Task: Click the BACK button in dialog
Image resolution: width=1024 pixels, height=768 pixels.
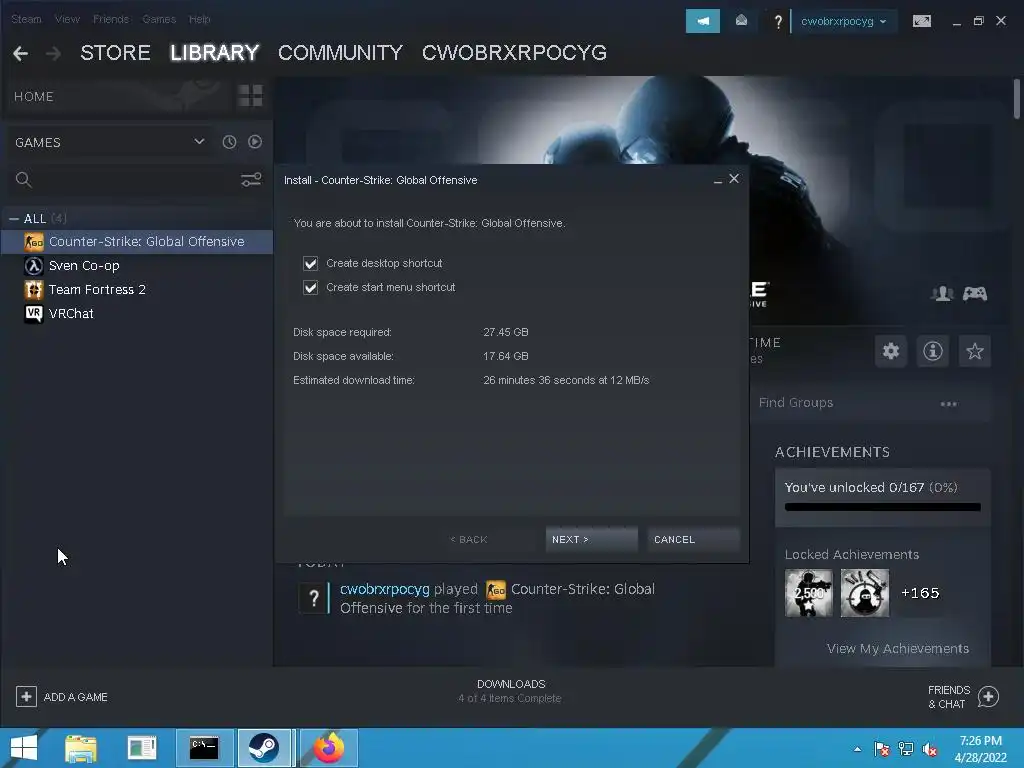Action: coord(469,539)
